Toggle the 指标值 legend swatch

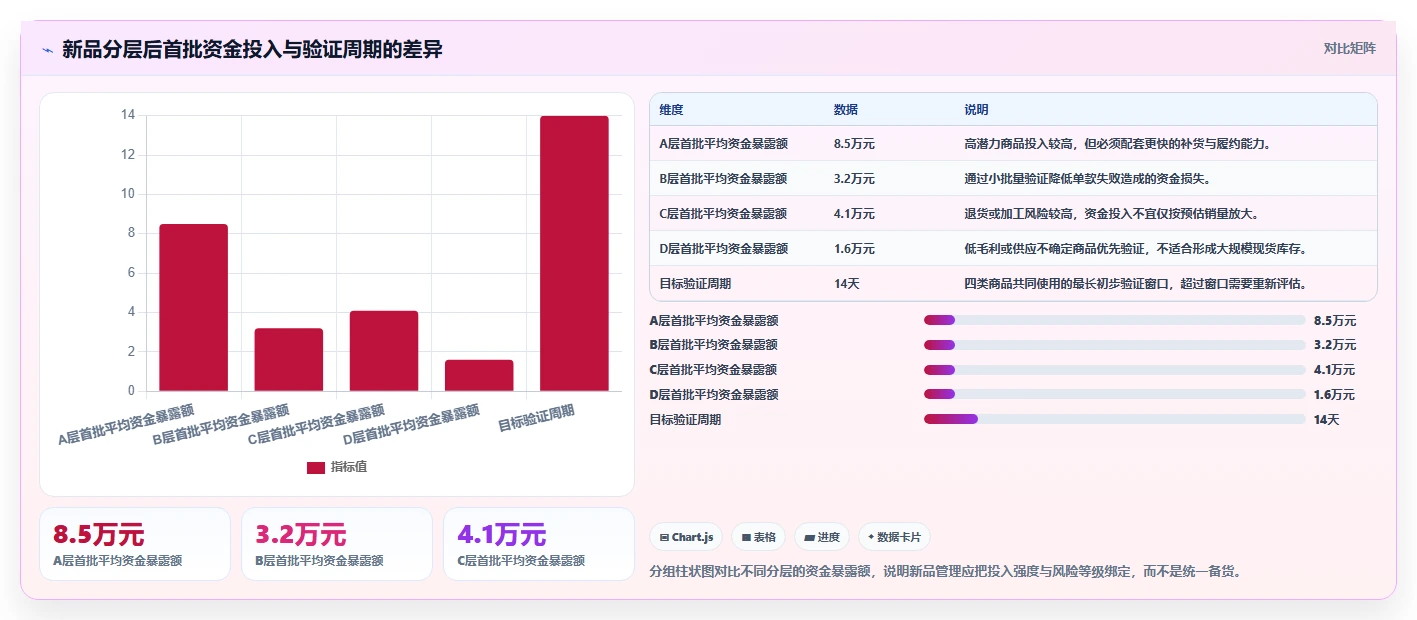(x=316, y=467)
